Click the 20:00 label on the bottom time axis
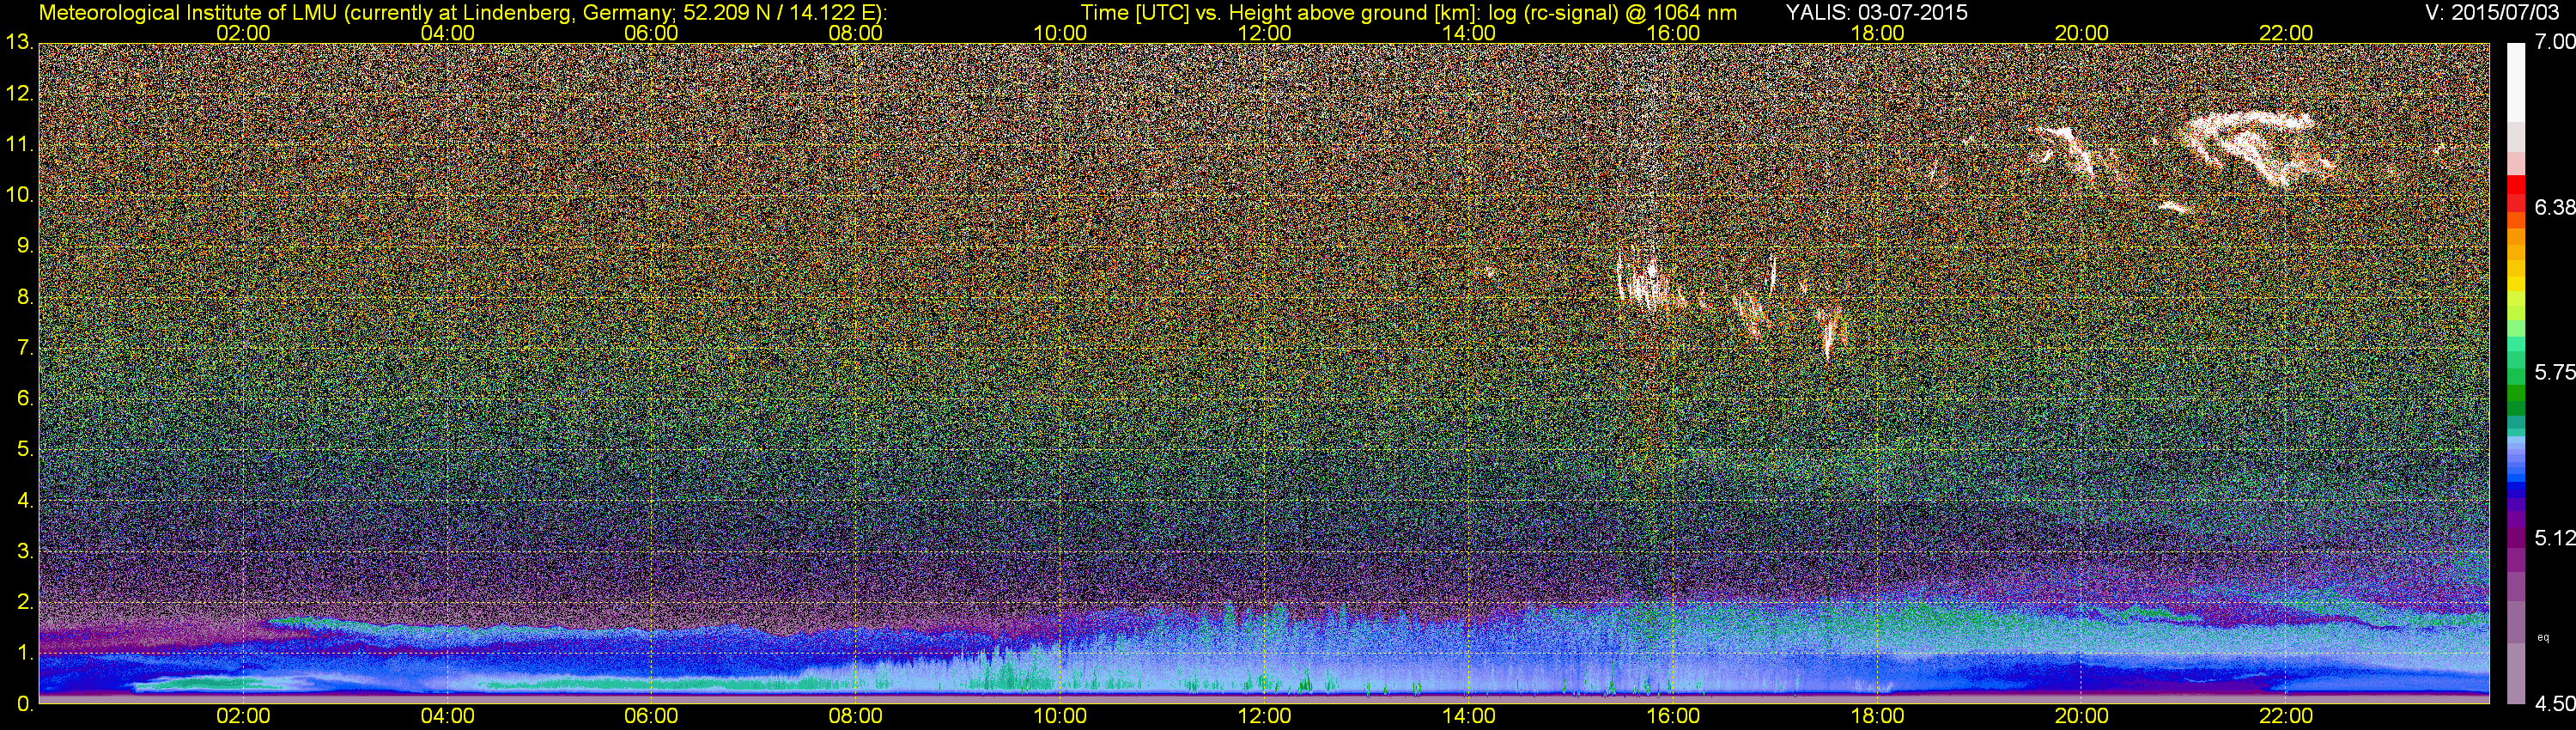 tap(2081, 716)
